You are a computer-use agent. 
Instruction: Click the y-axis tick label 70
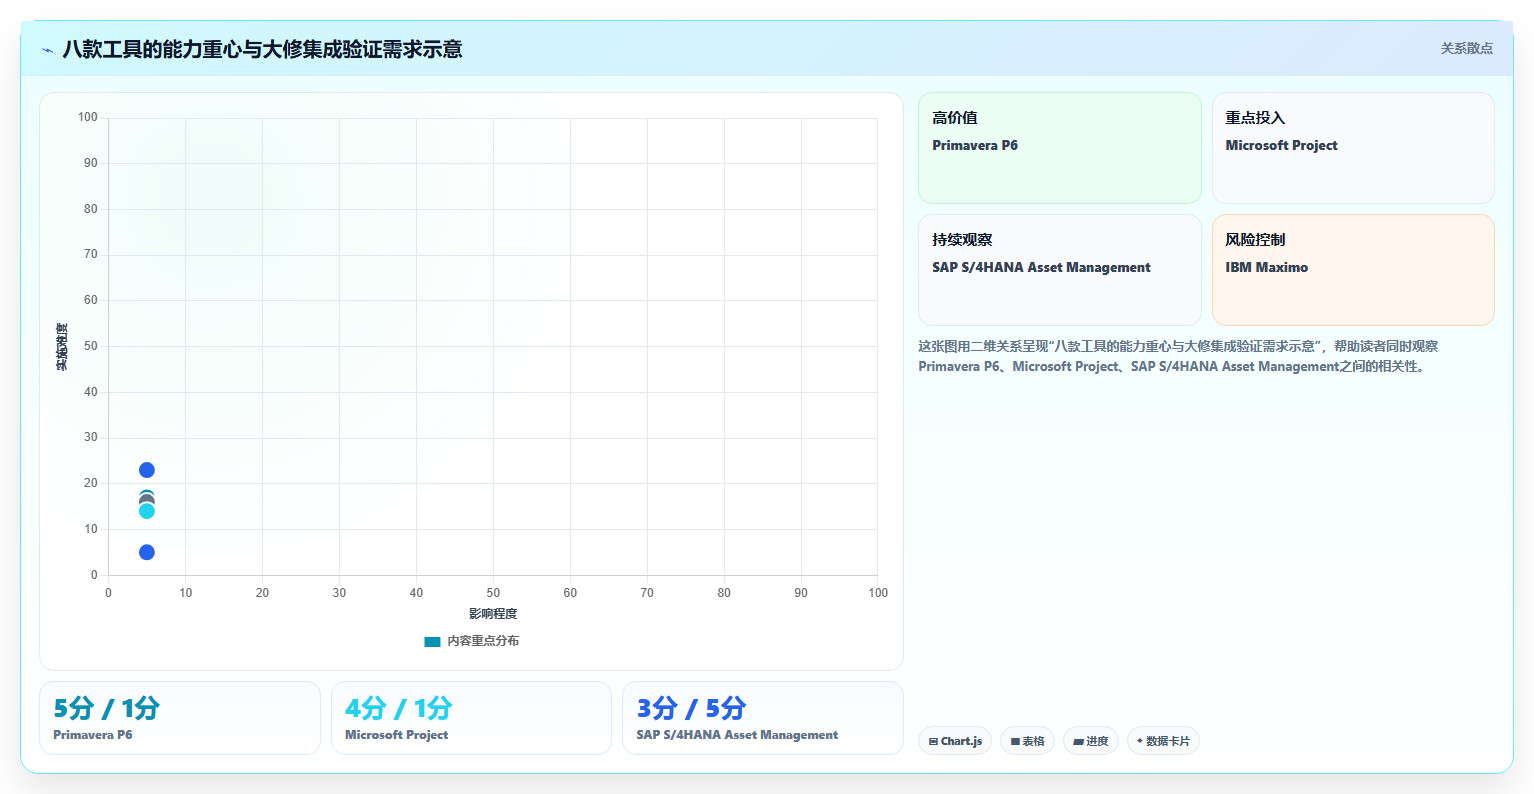[x=91, y=254]
